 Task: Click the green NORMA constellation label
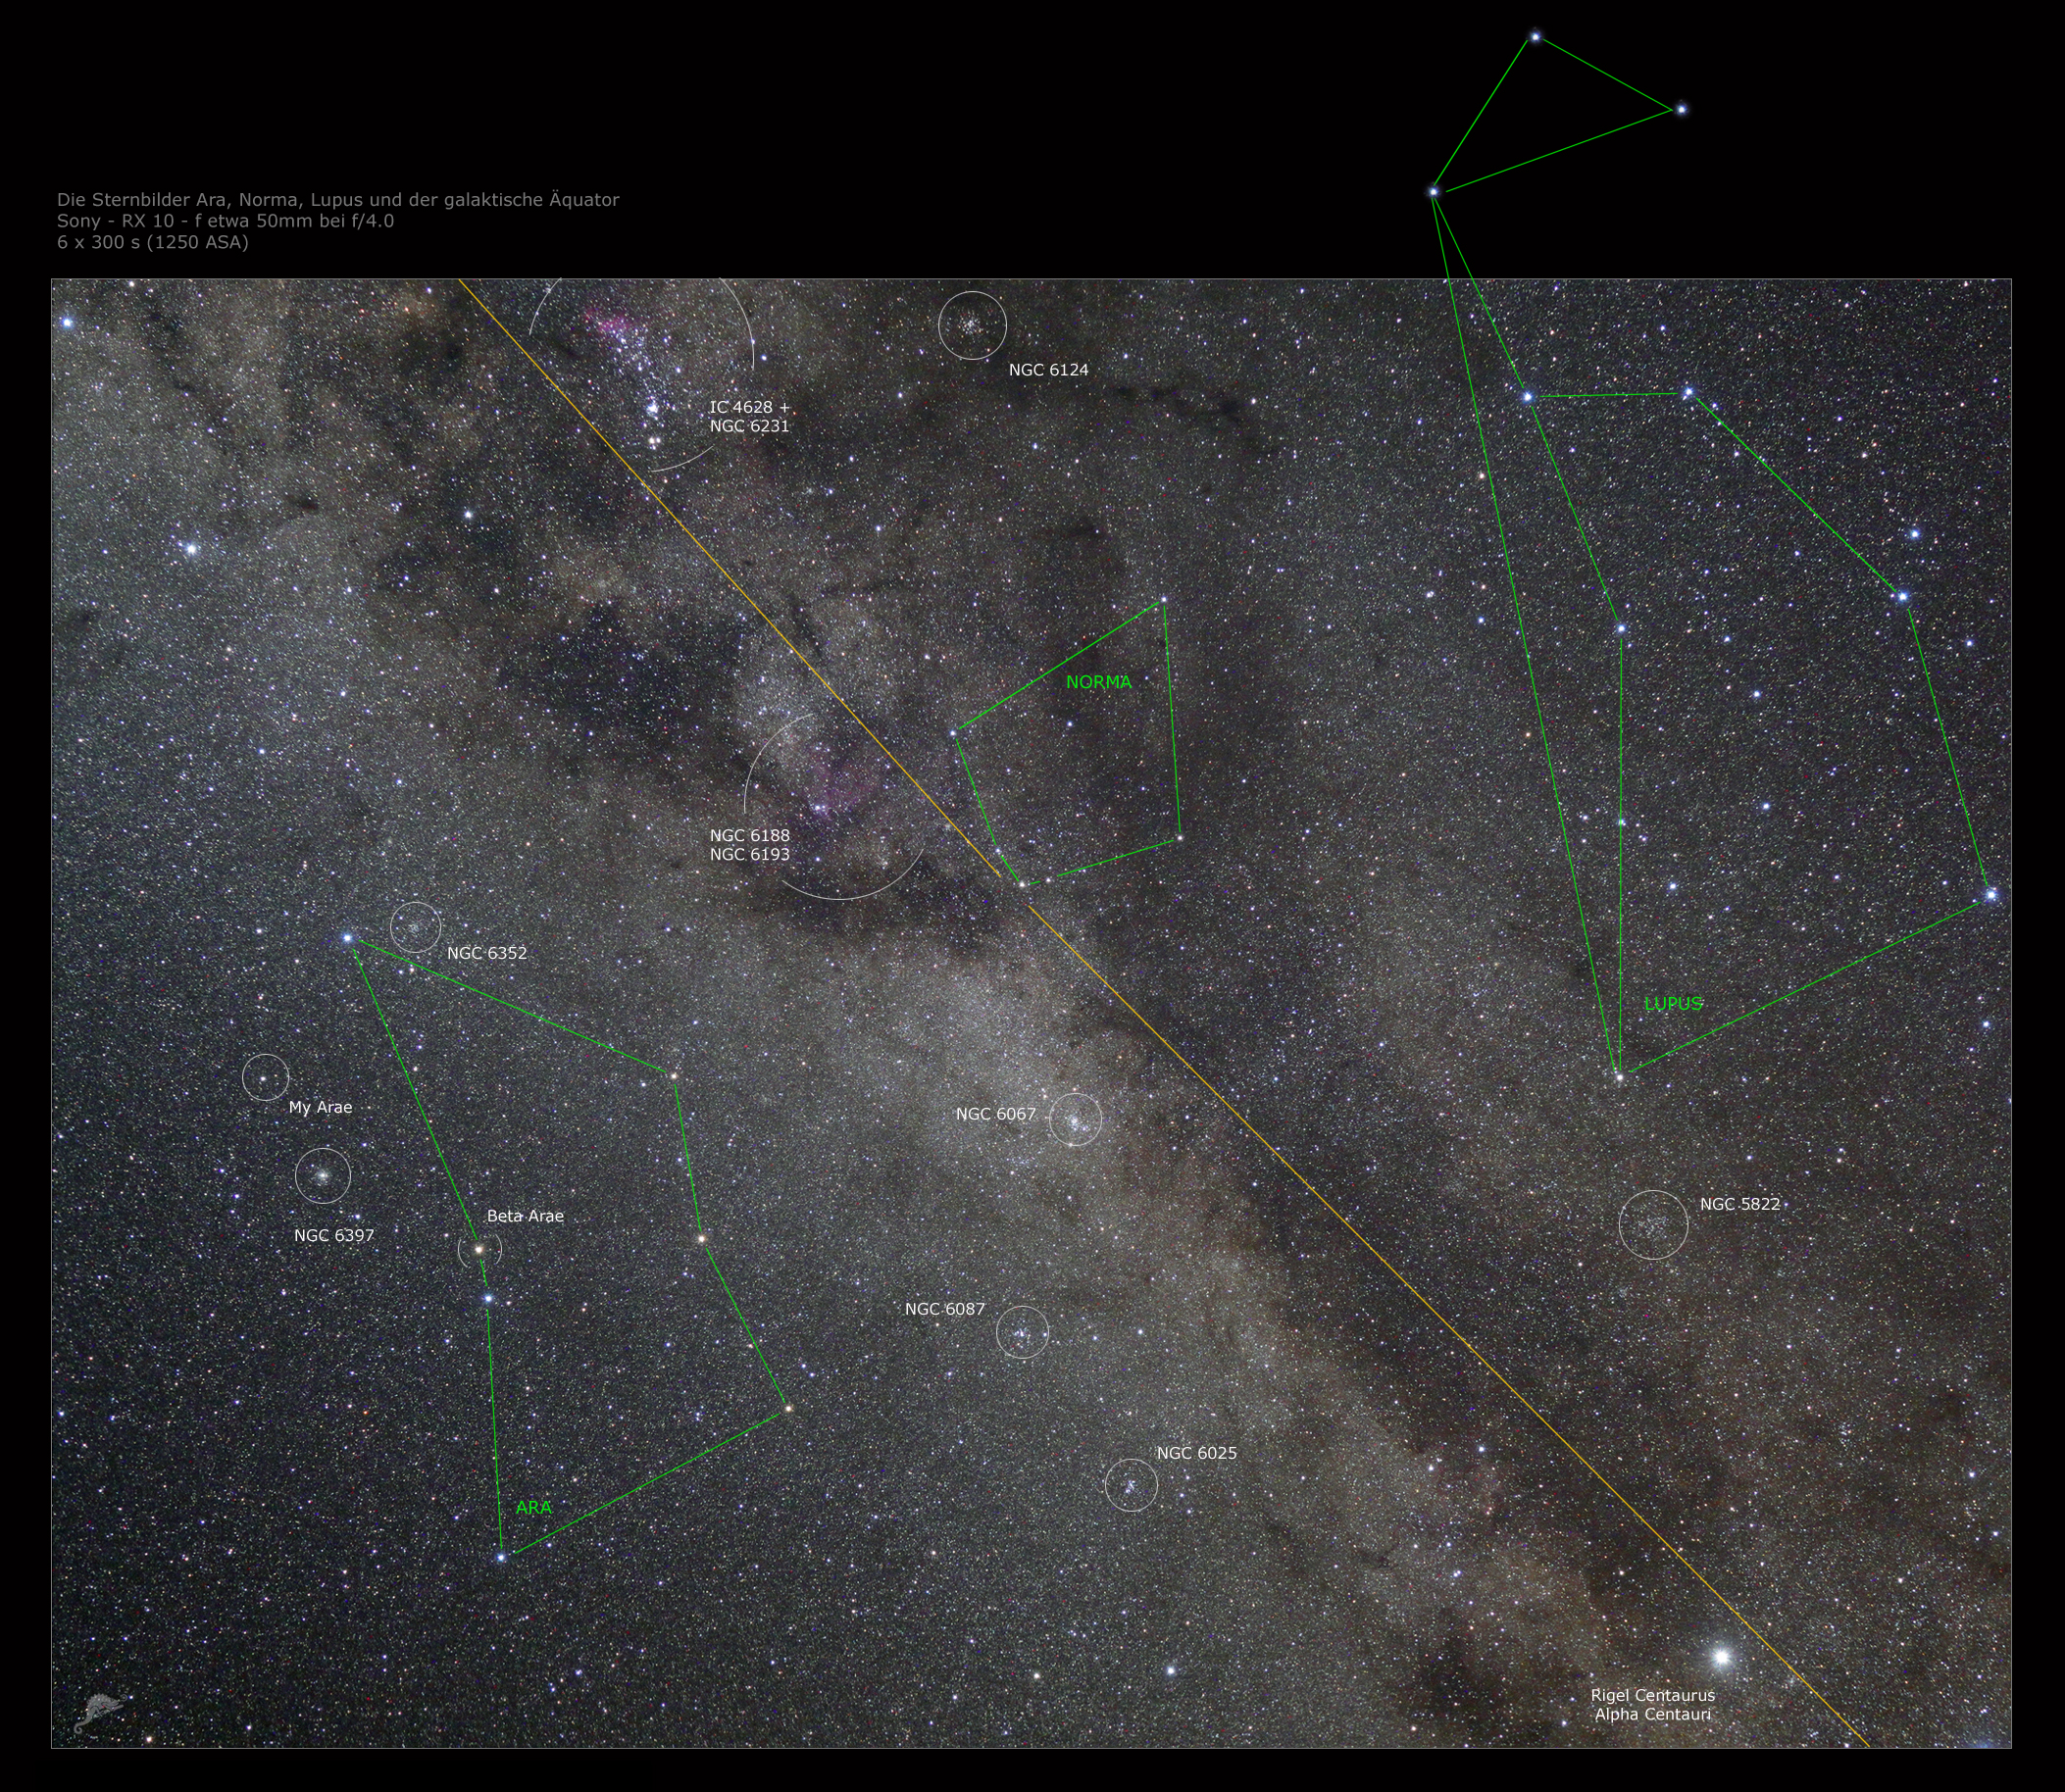pos(1098,682)
